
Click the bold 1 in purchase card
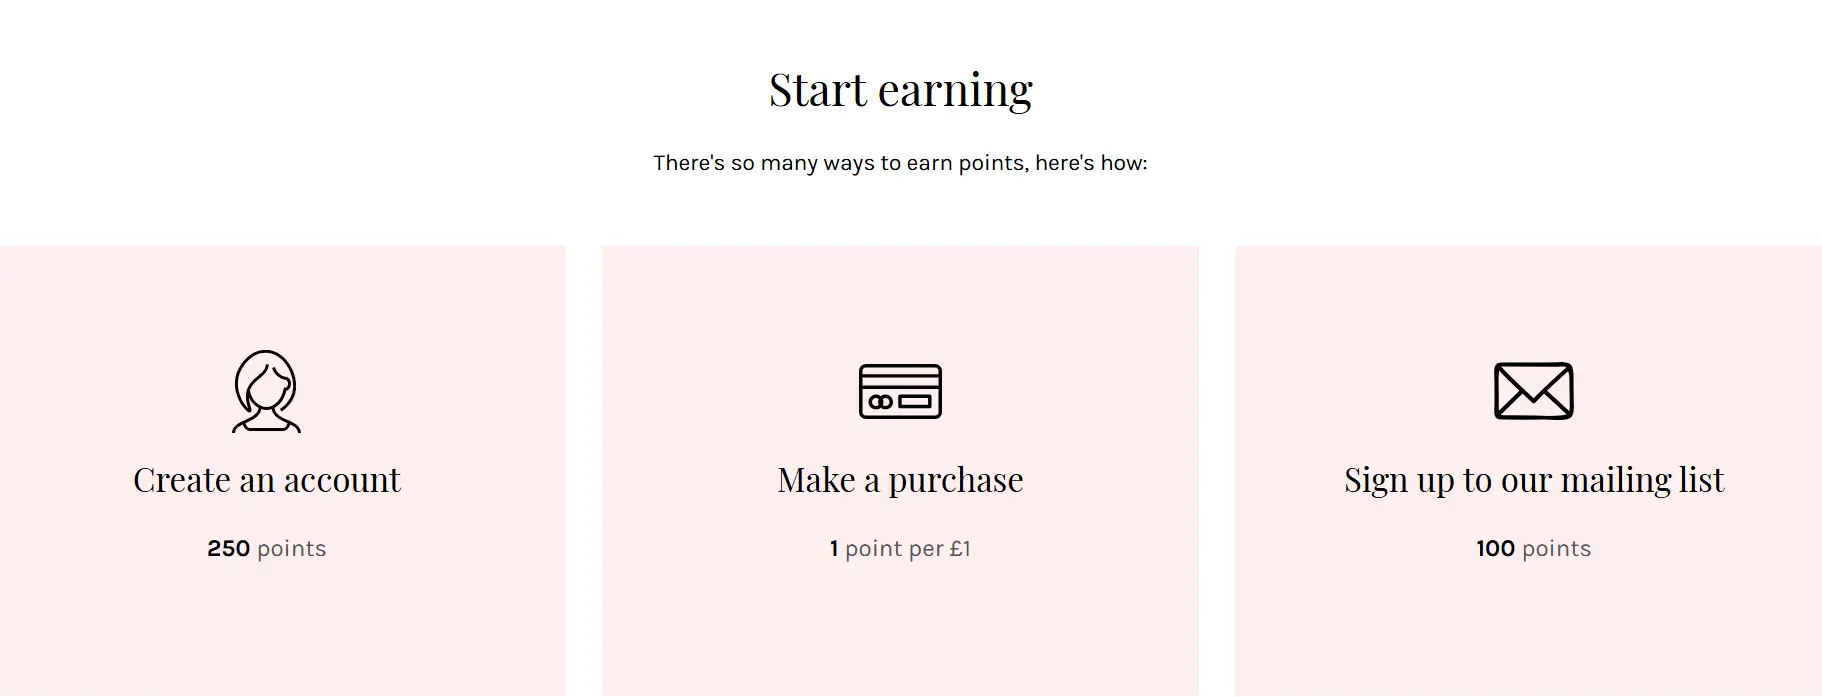(x=834, y=548)
